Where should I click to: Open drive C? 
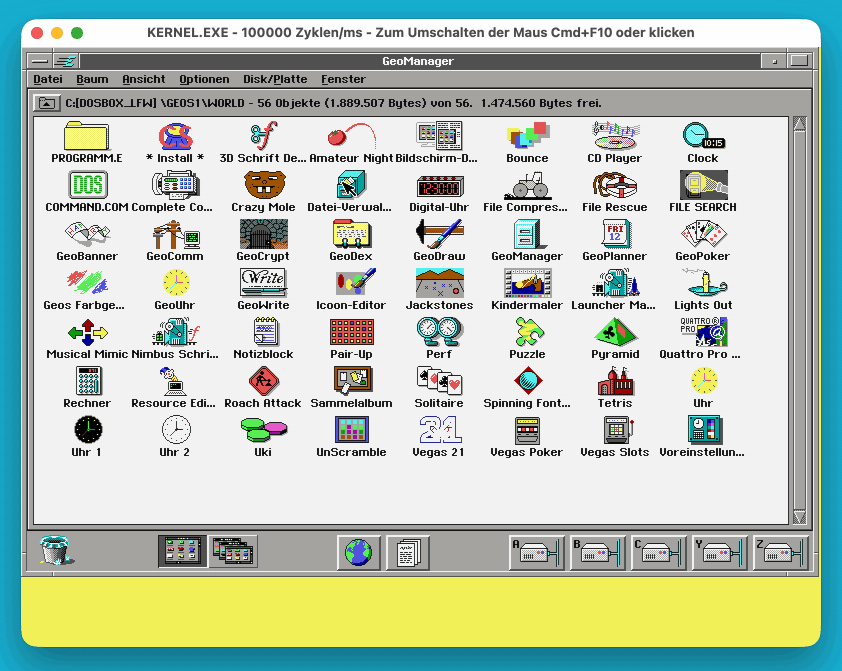click(659, 552)
